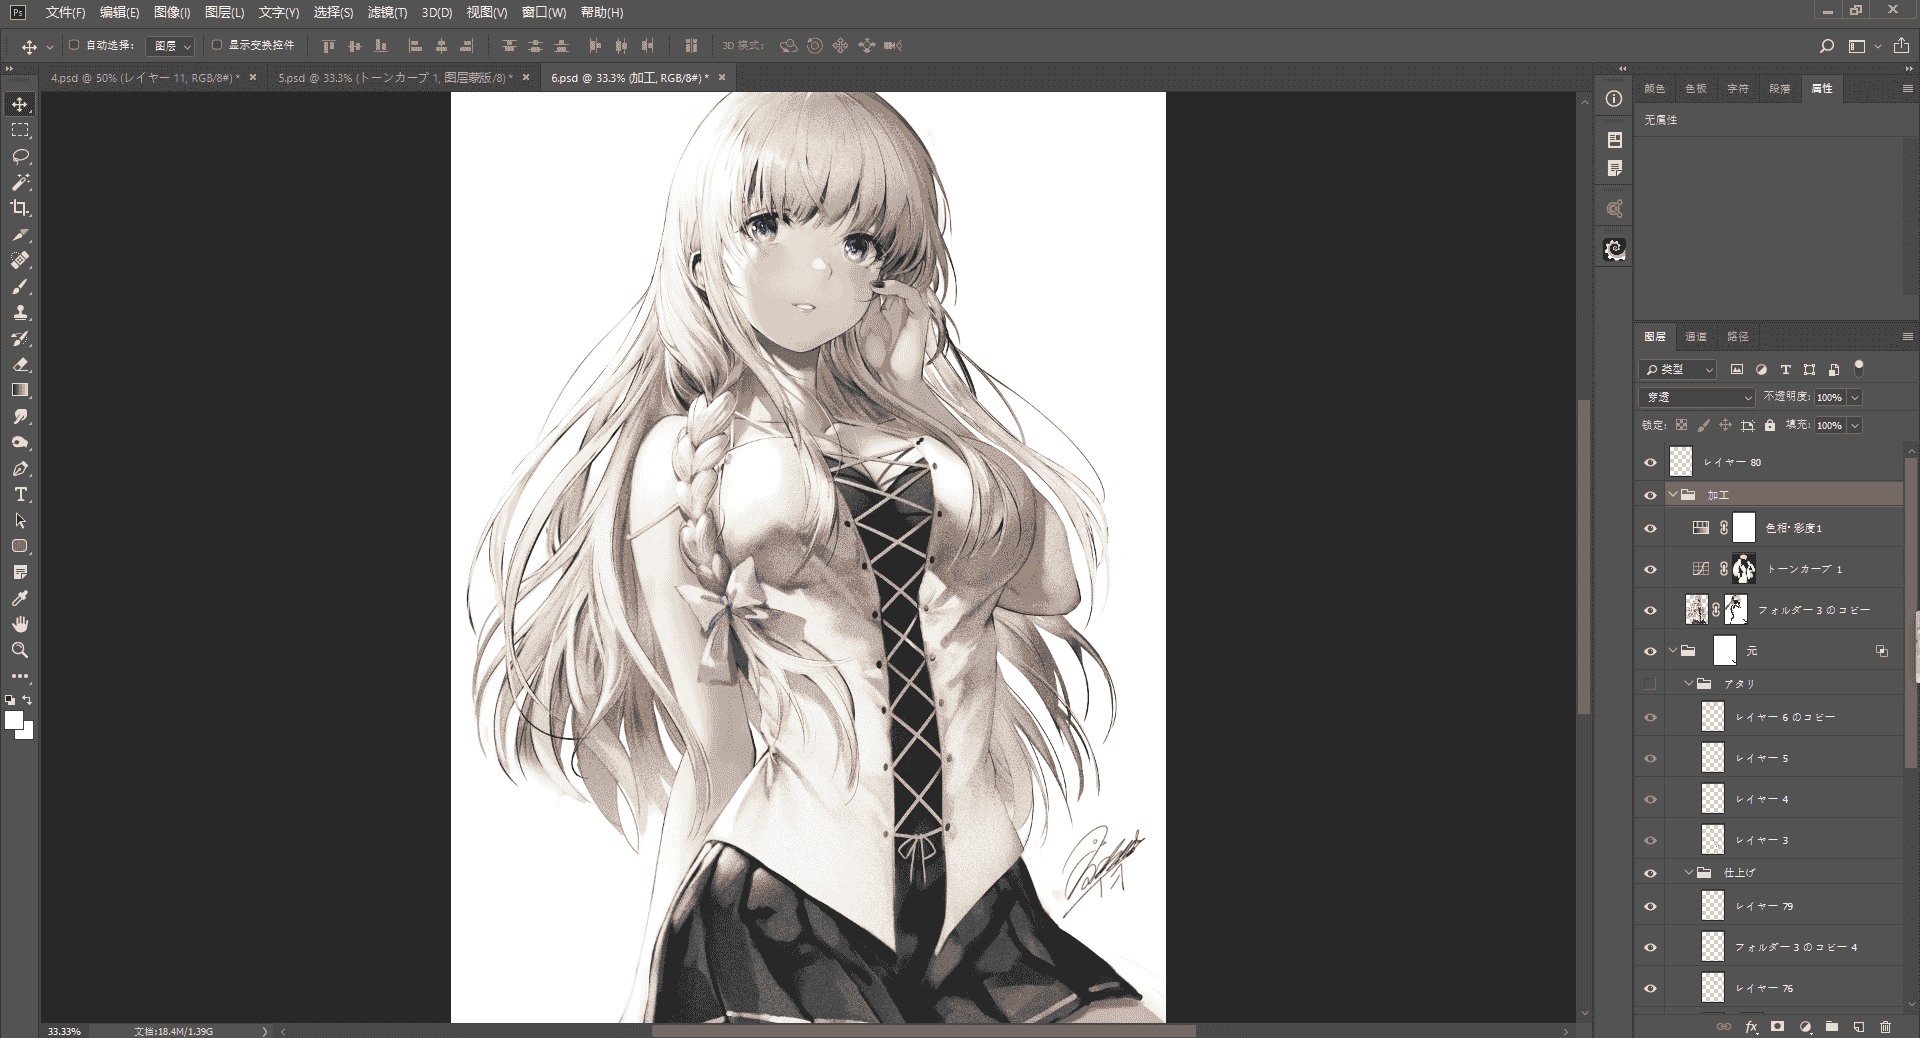The image size is (1920, 1038).
Task: Select the Gradient tool
Action: (x=20, y=390)
